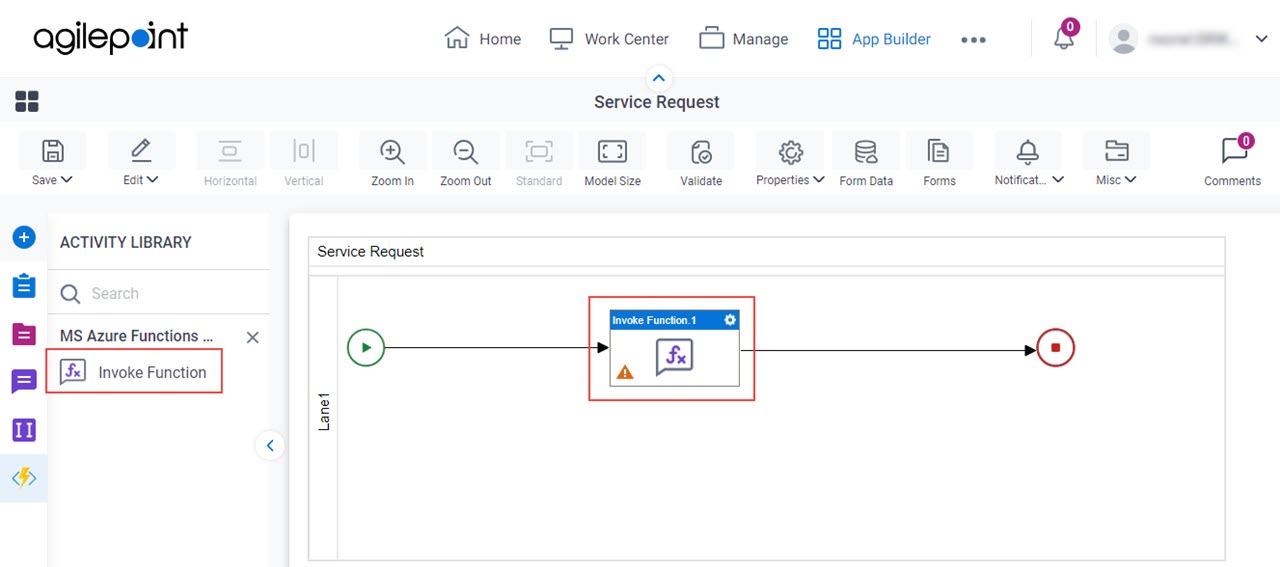The image size is (1280, 567).
Task: Click the Service Request pool header
Action: 371,251
